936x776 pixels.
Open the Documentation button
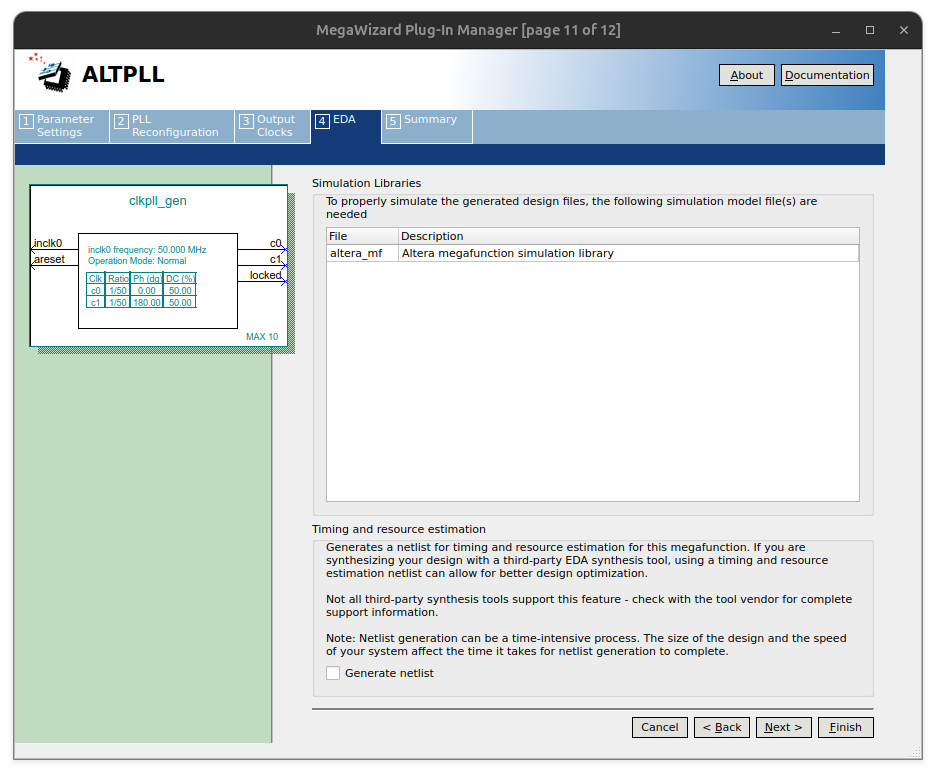[826, 75]
